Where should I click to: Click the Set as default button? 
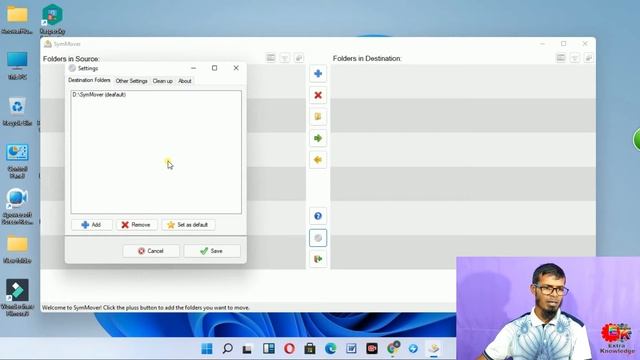tap(188, 225)
